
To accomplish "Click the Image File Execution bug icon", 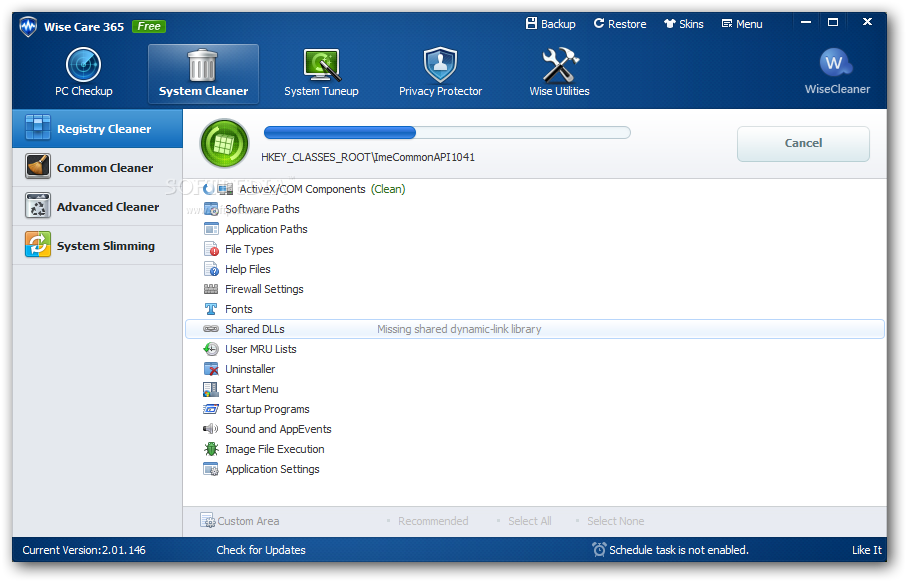I will [211, 449].
